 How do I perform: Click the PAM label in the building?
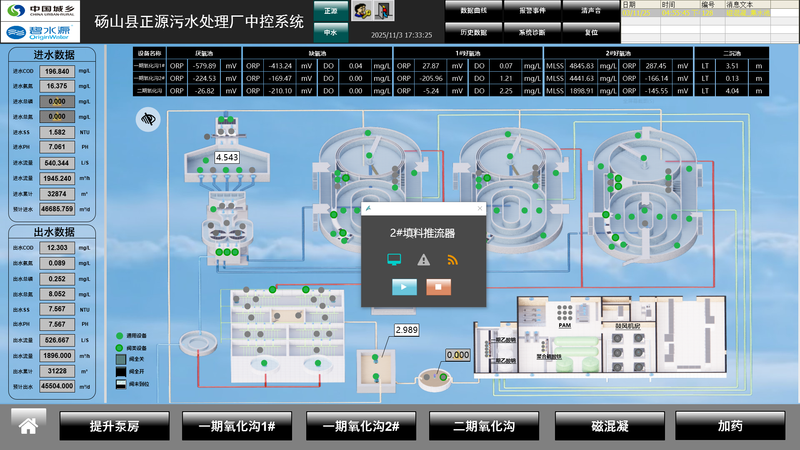tap(564, 326)
